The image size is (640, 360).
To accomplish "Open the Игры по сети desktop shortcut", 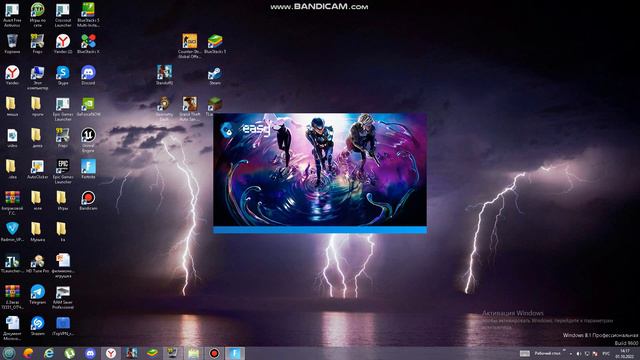I will 37,14.
